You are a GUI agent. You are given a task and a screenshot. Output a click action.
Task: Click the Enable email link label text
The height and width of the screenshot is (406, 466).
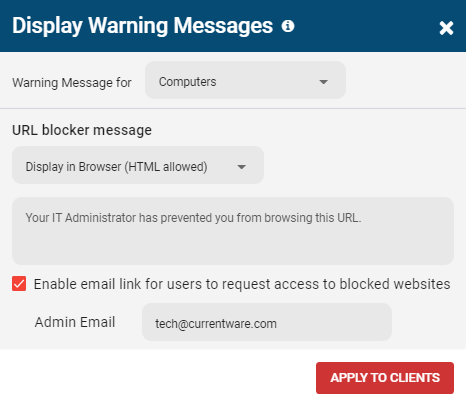click(x=242, y=284)
